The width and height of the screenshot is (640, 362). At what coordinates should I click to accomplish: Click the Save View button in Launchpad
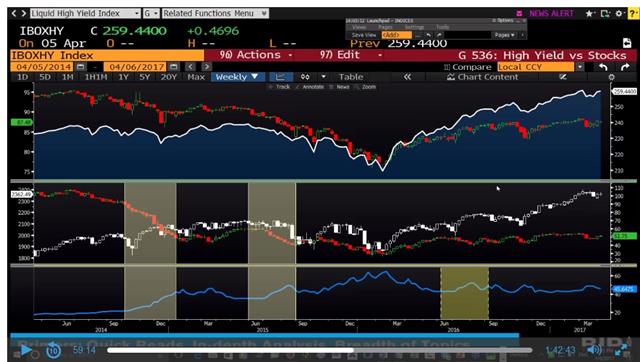[364, 35]
